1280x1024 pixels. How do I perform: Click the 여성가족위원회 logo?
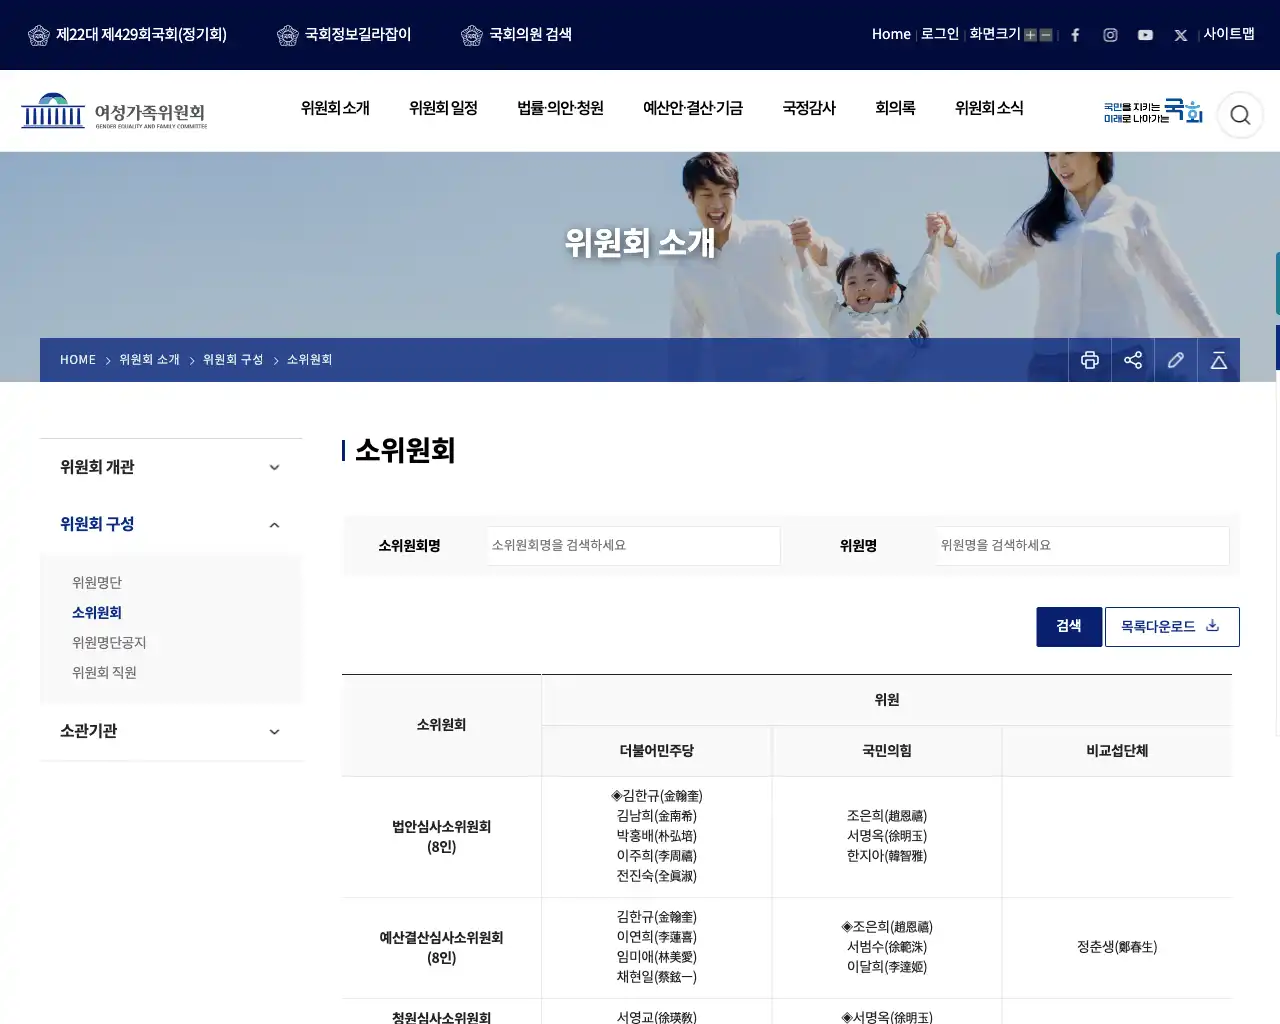pyautogui.click(x=114, y=112)
